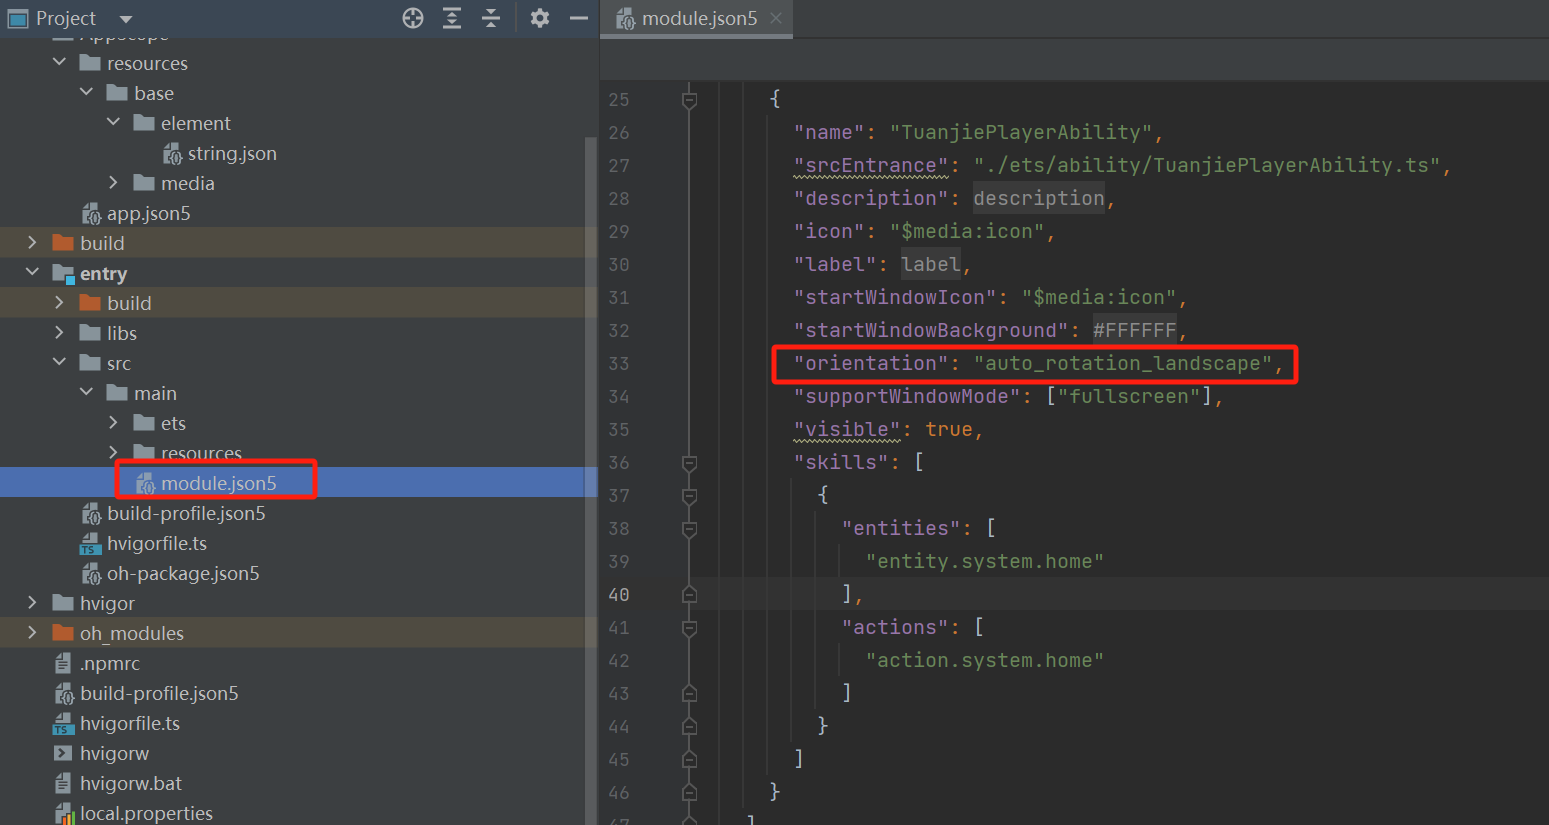This screenshot has height=825, width=1549.
Task: Select the module.json5 editor tab
Action: coord(698,19)
